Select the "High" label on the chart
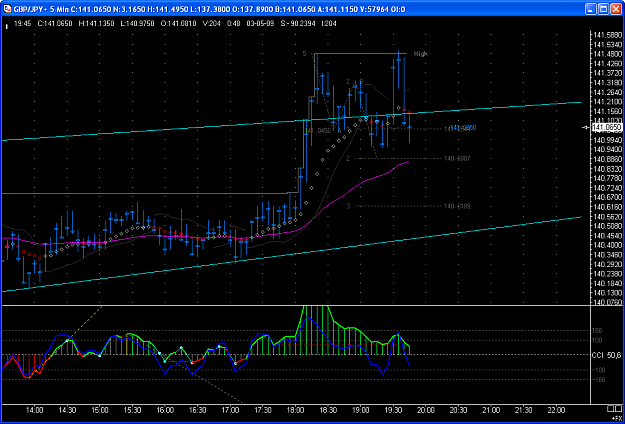Screen dimensions: 625x424 click(420, 53)
